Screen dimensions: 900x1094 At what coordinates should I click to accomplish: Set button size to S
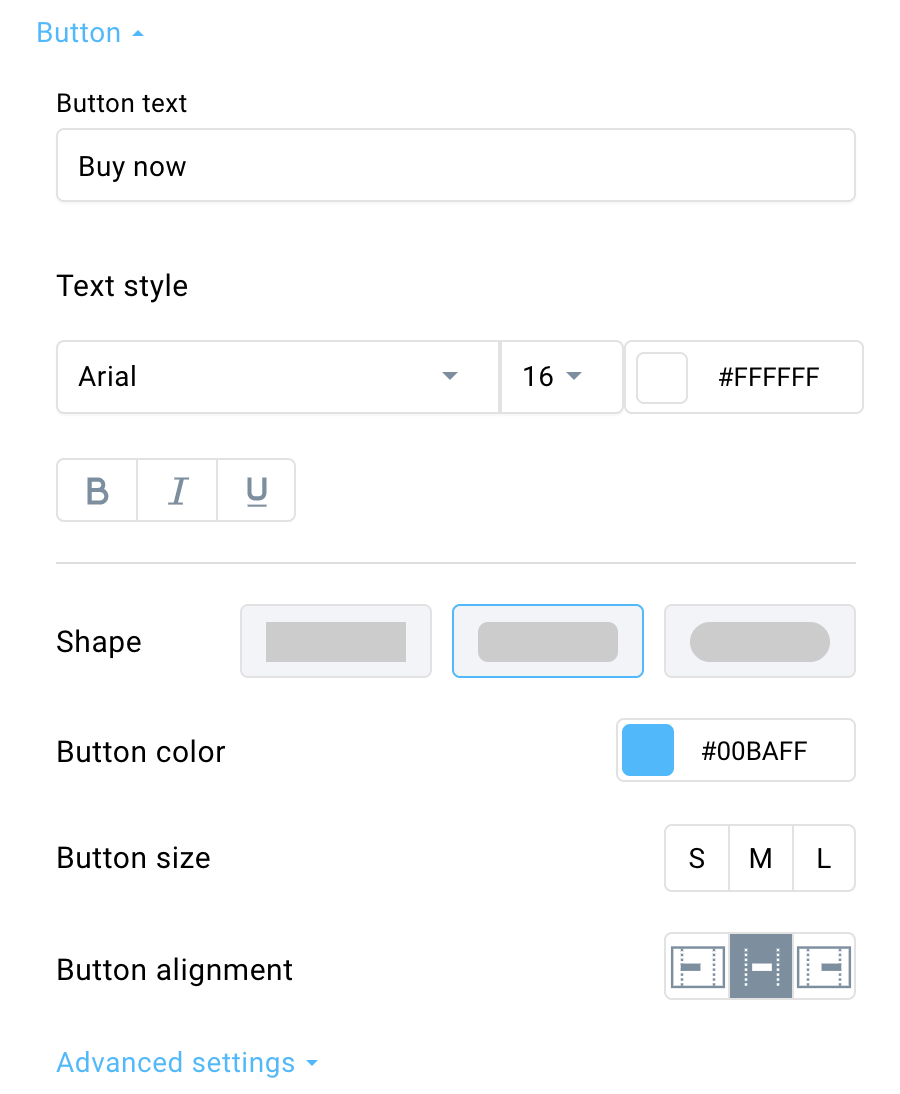tap(697, 858)
